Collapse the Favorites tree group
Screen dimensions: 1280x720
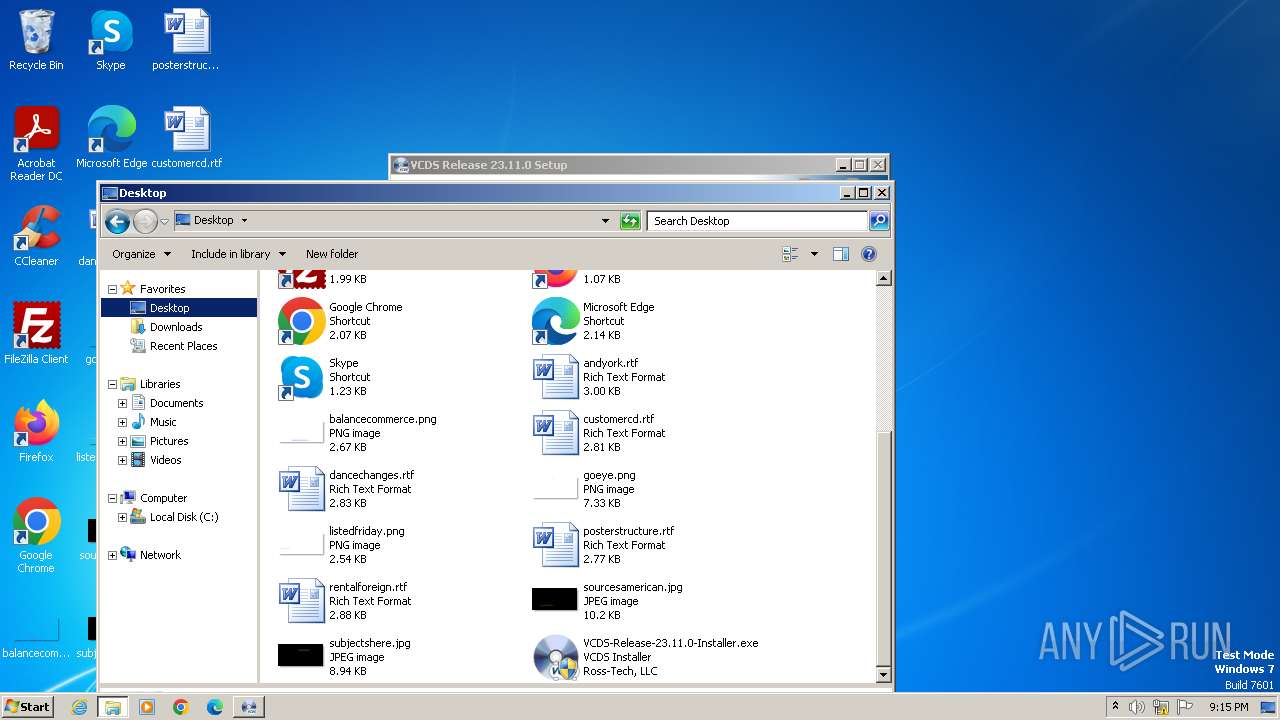point(112,289)
